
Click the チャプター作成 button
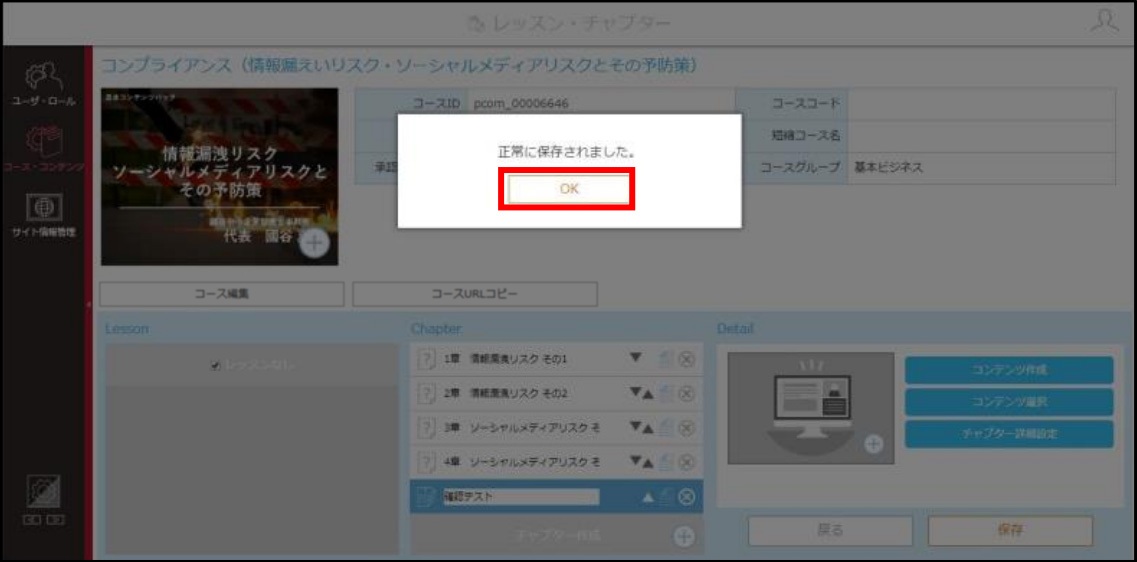(557, 536)
